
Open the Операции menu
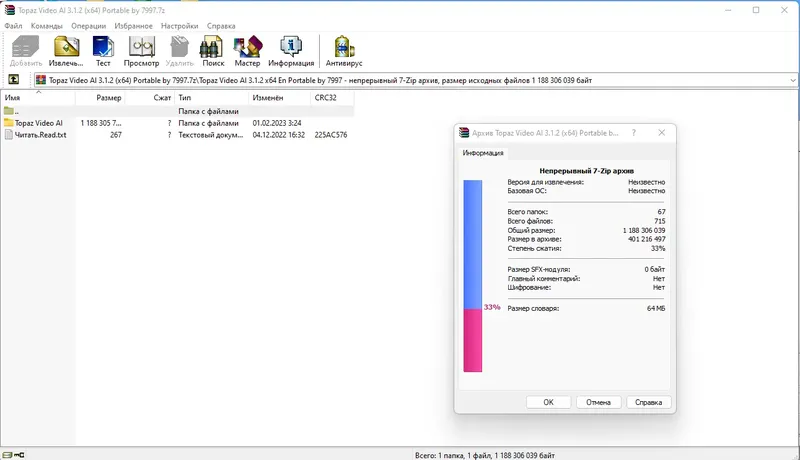[89, 25]
